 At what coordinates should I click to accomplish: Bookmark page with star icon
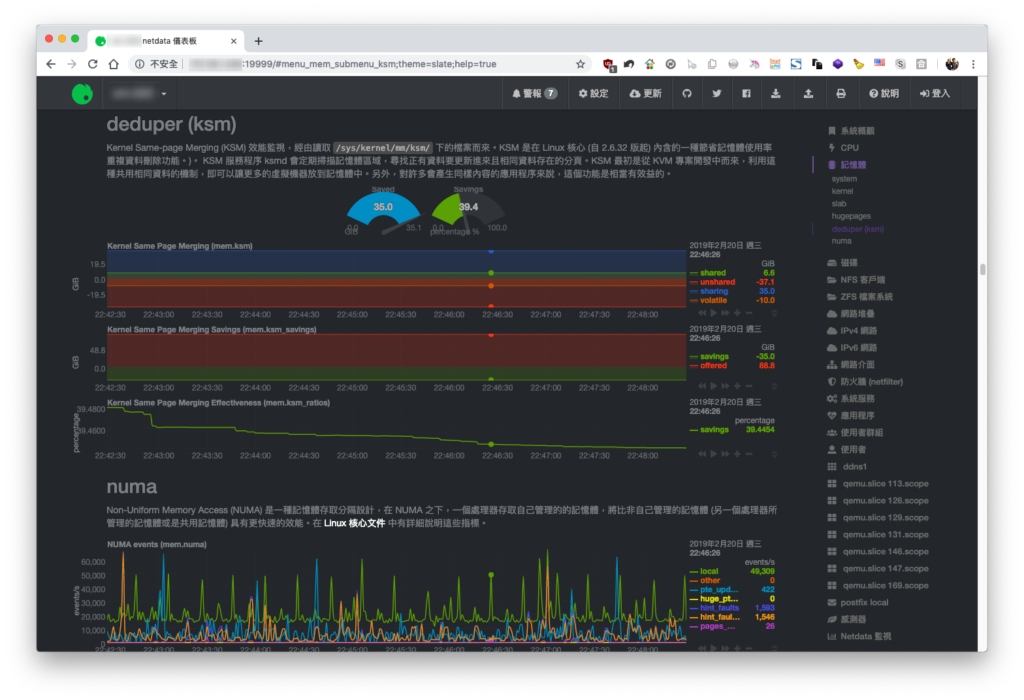point(580,64)
